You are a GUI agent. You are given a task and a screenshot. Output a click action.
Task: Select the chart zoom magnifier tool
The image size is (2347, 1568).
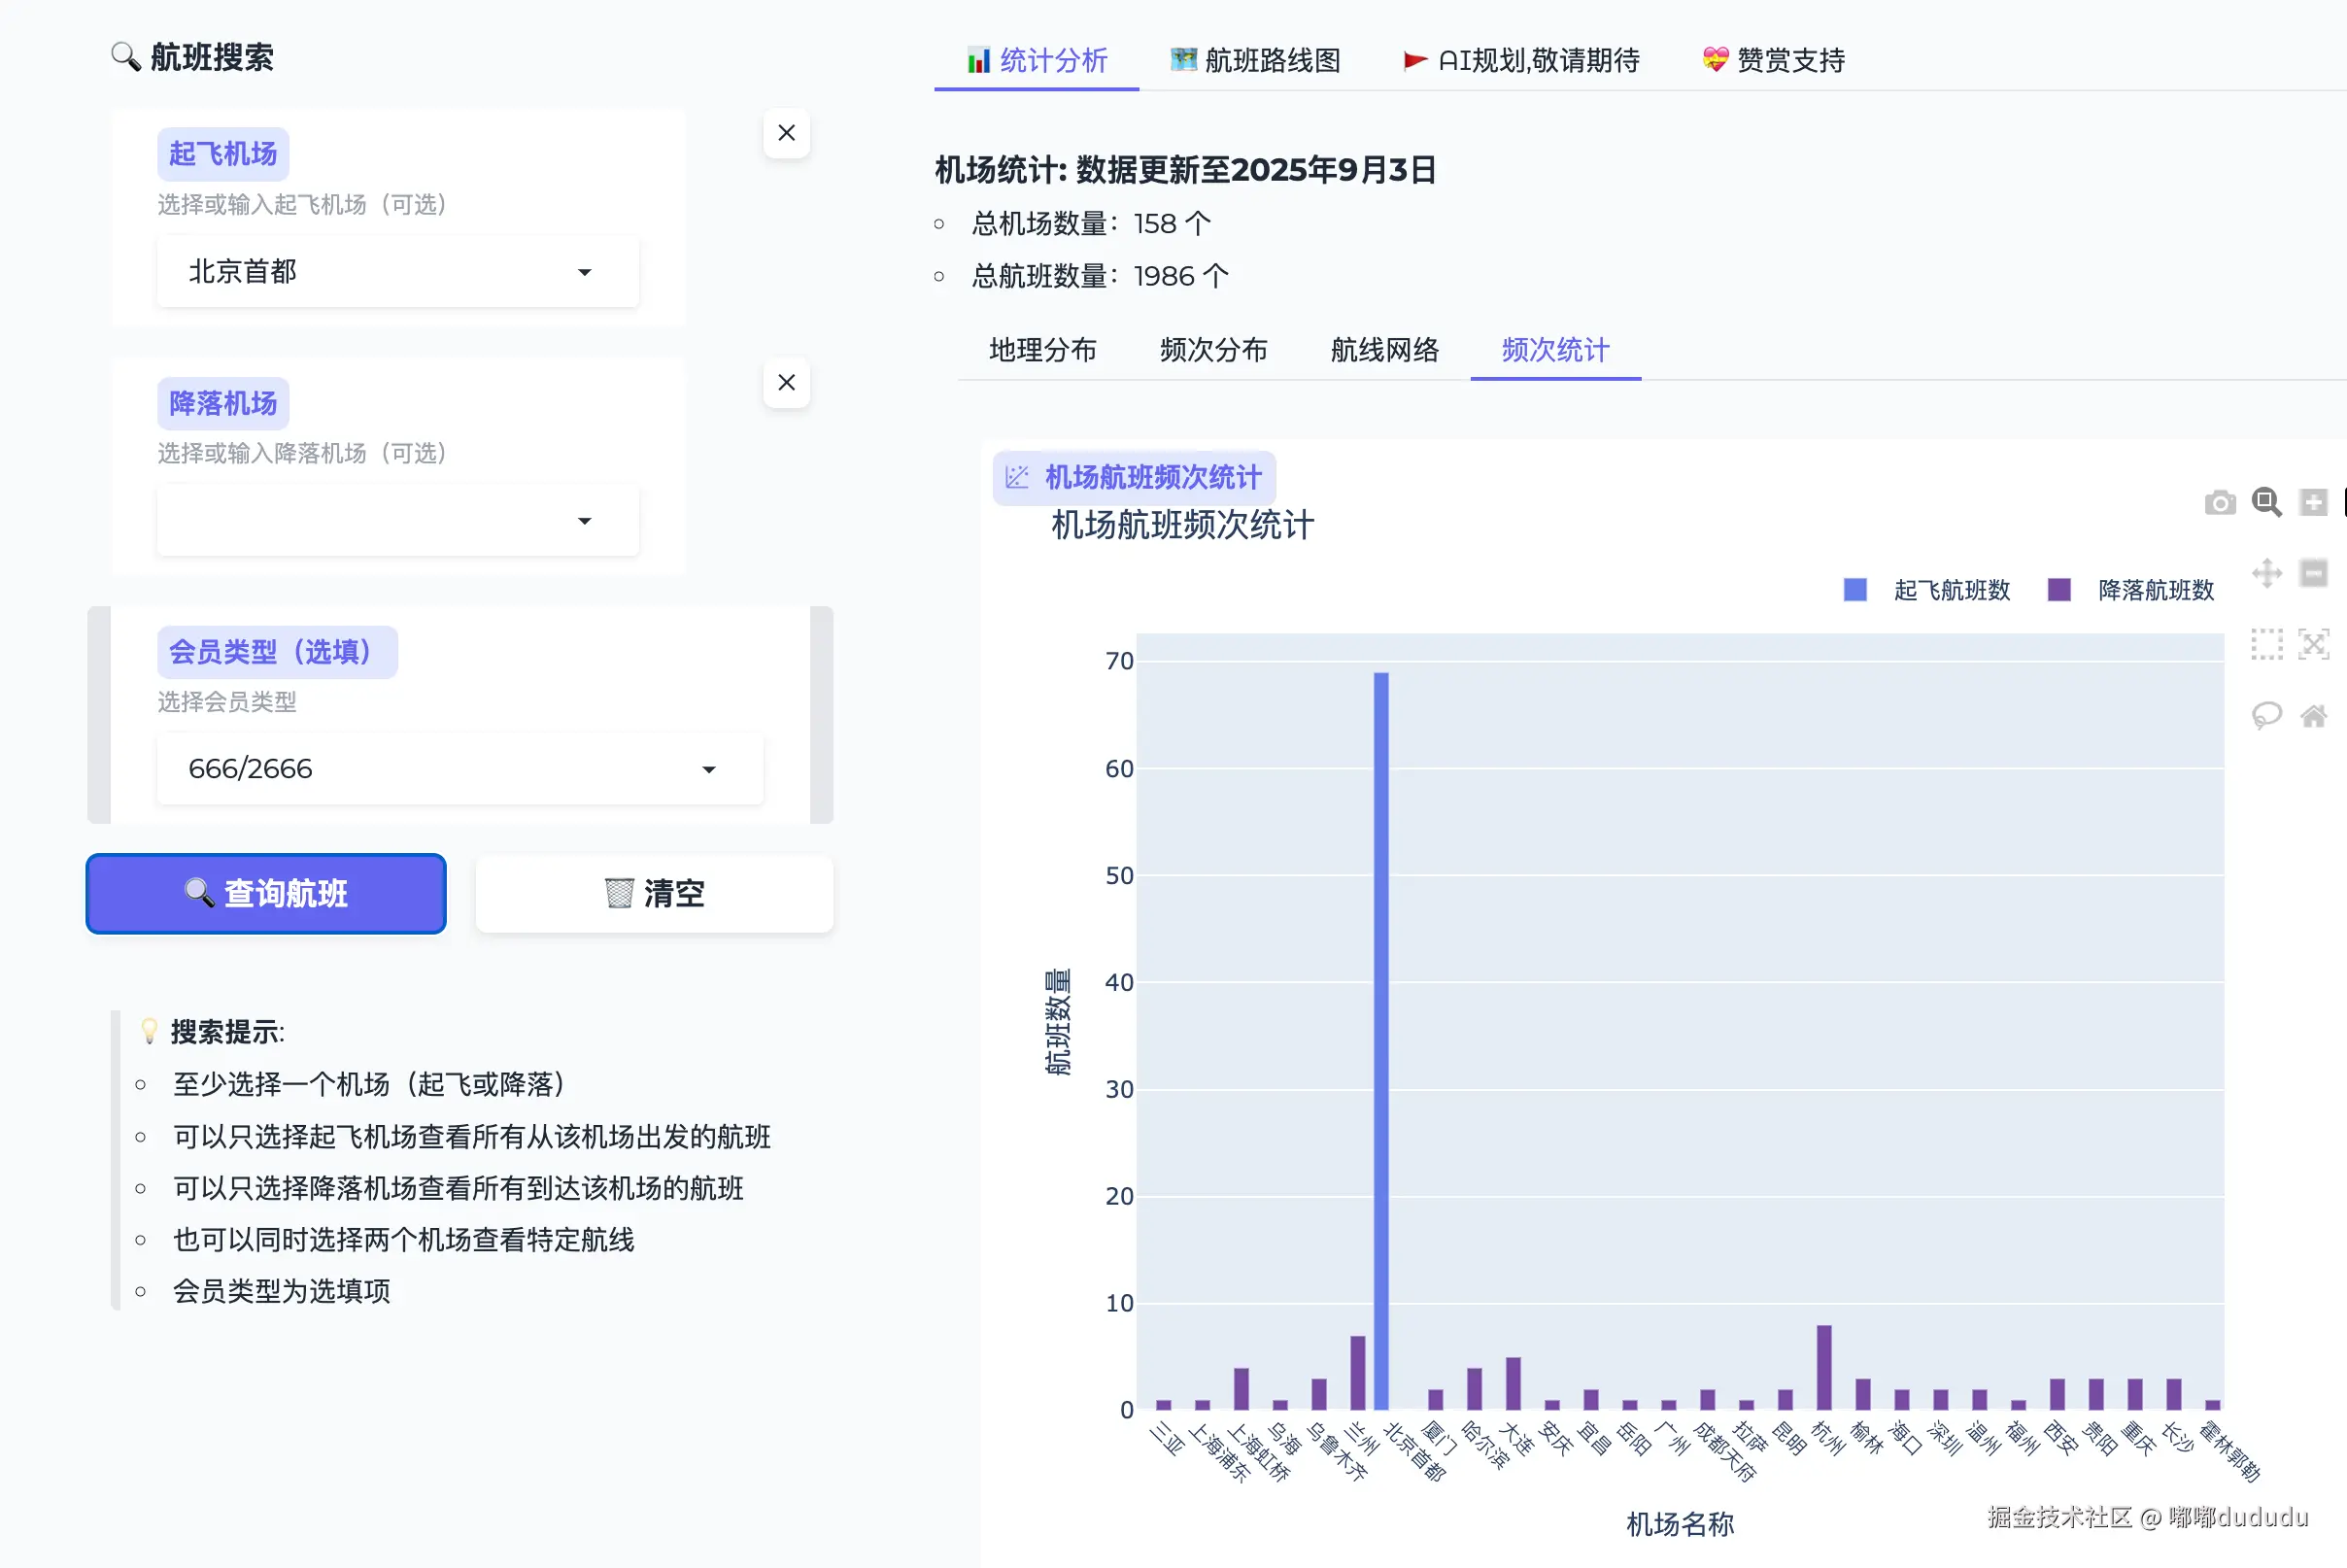click(x=2266, y=502)
